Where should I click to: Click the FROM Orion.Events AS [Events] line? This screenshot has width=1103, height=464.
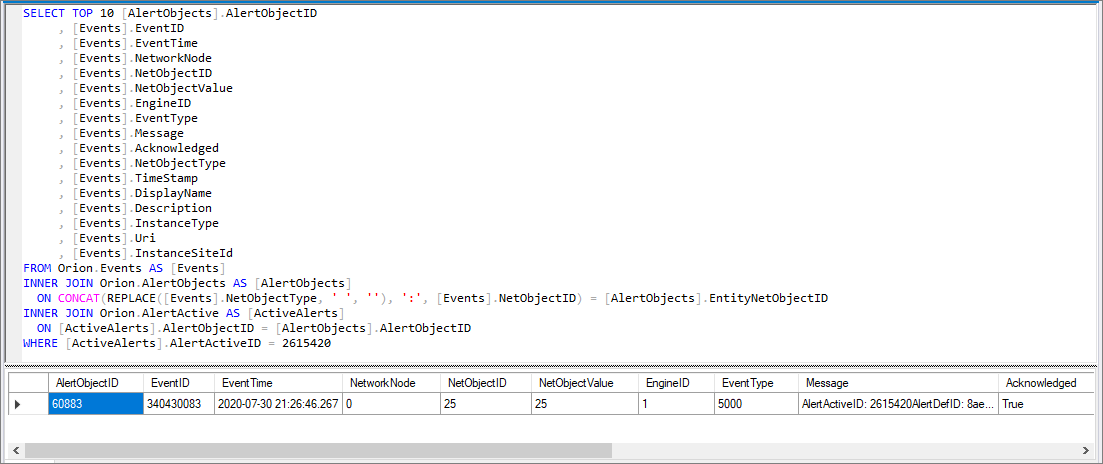coord(124,268)
